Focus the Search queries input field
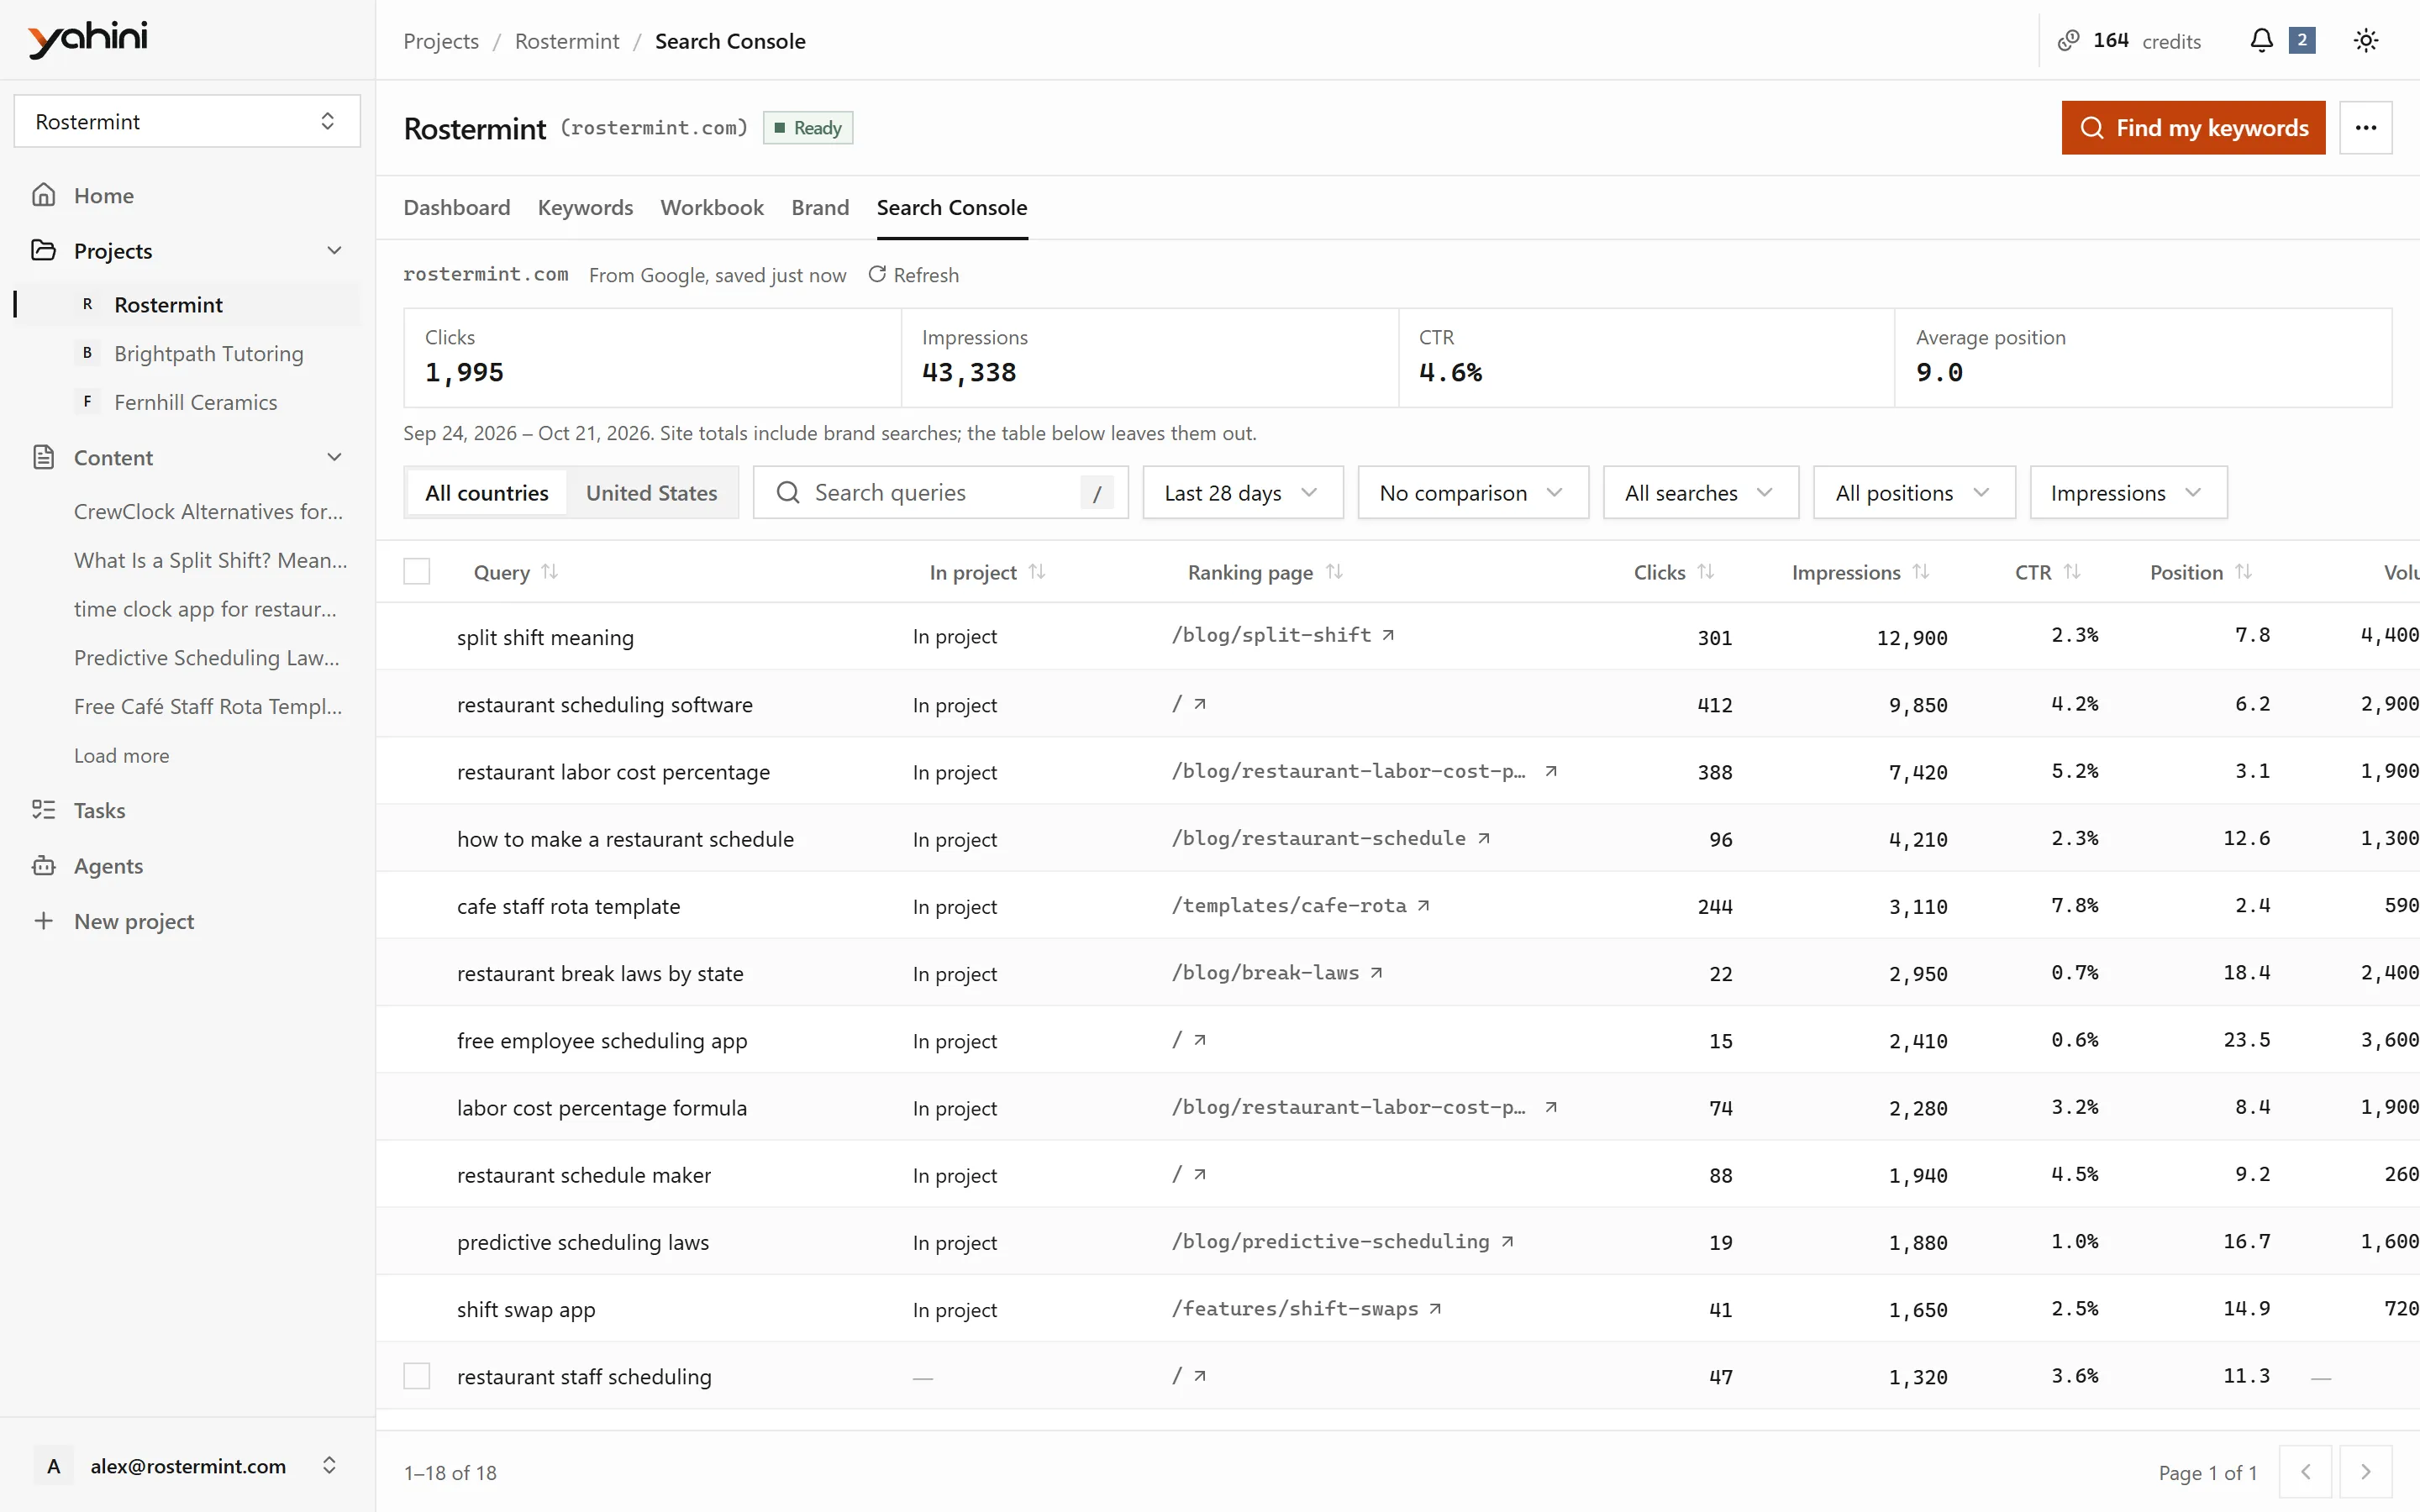 click(x=940, y=492)
